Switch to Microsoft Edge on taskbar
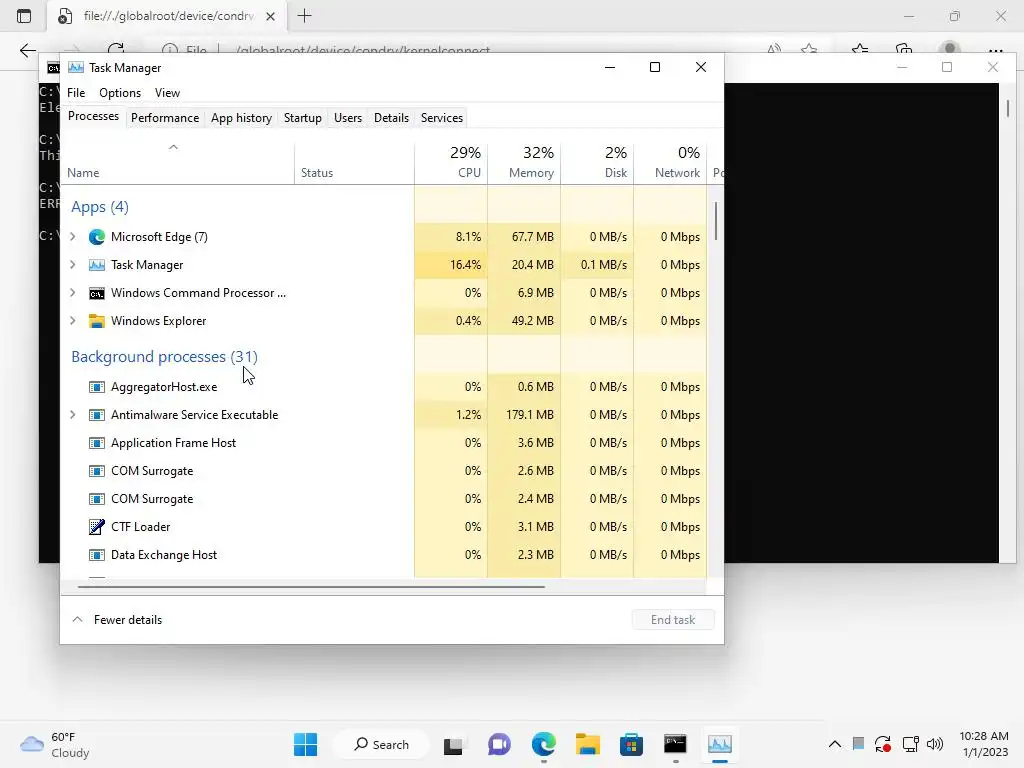This screenshot has width=1024, height=768. (x=543, y=744)
